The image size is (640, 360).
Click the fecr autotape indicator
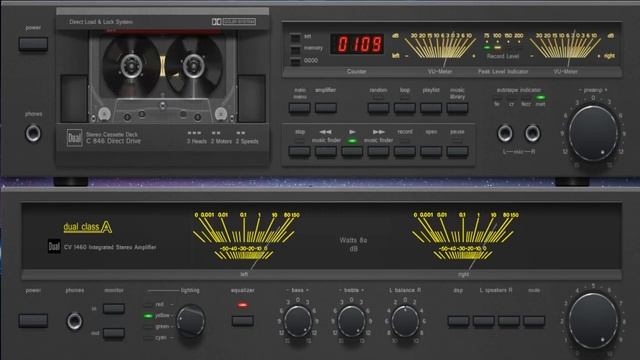click(x=526, y=98)
